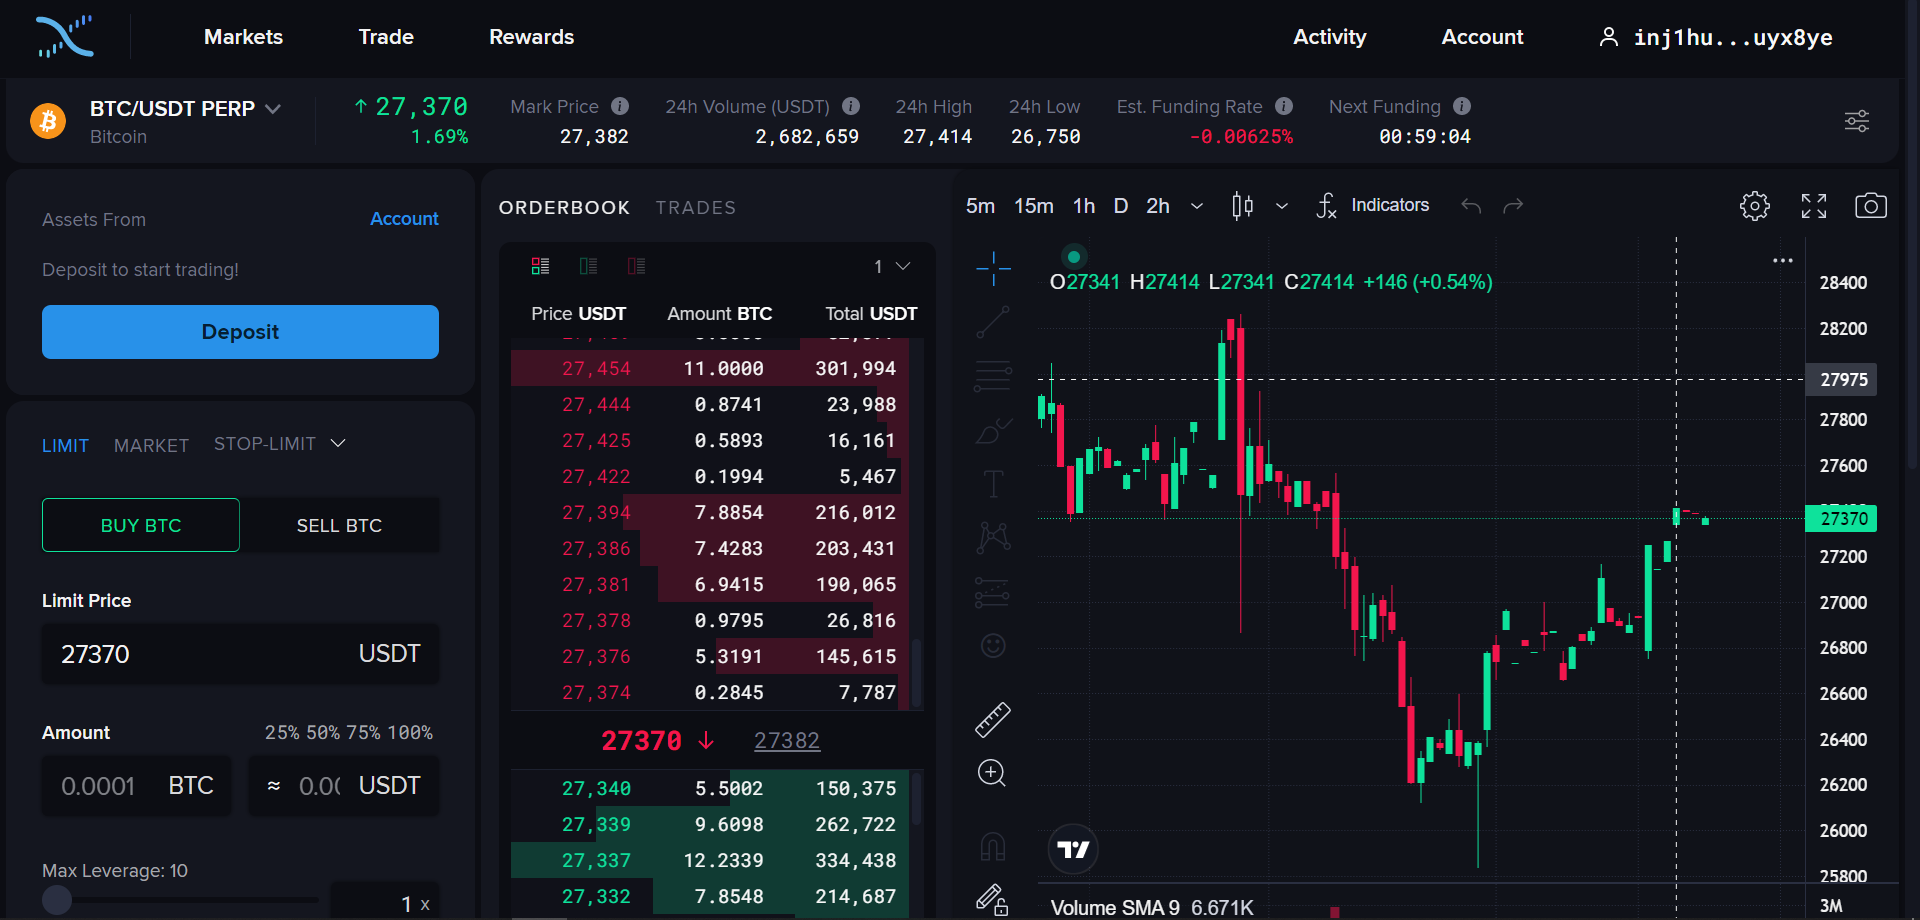Enter fullscreen chart mode

pos(1814,206)
